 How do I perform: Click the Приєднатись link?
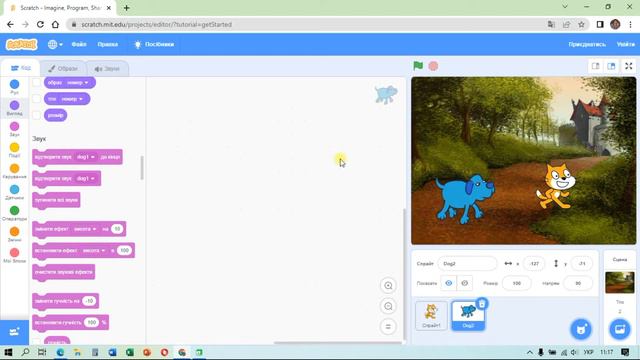coord(587,44)
